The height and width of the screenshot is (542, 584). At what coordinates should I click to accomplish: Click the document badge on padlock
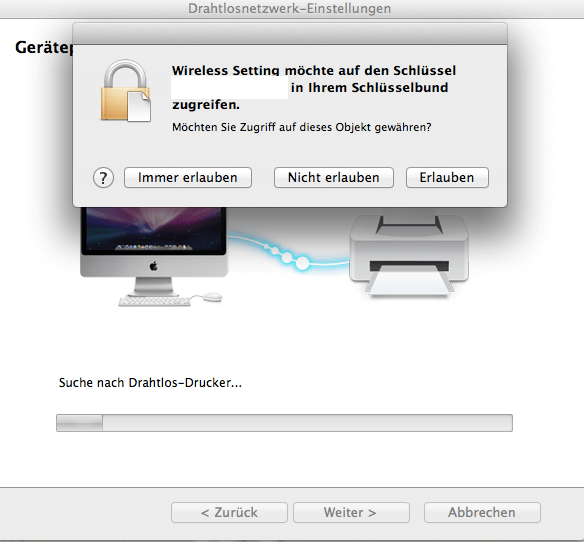pyautogui.click(x=139, y=107)
